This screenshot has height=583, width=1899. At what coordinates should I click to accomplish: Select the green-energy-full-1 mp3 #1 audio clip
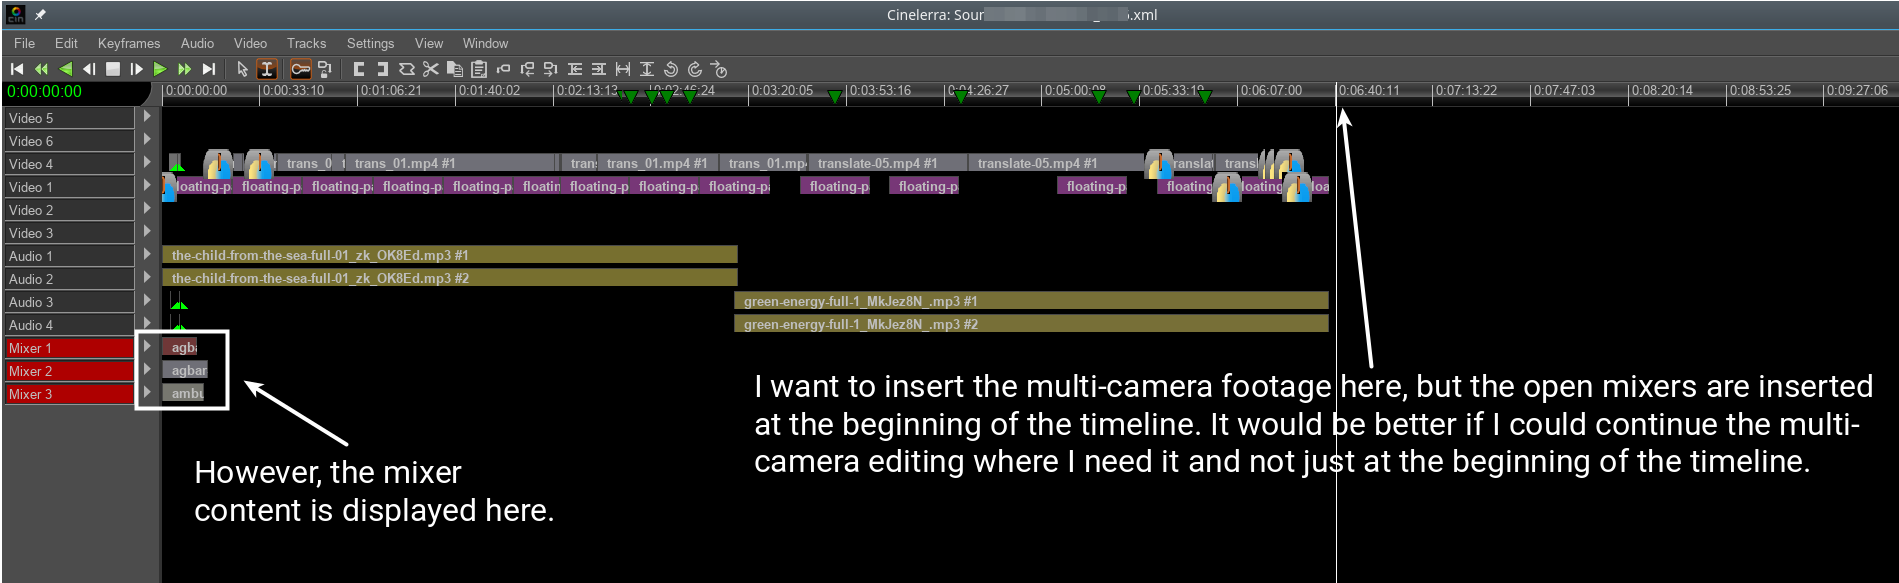coord(1030,301)
